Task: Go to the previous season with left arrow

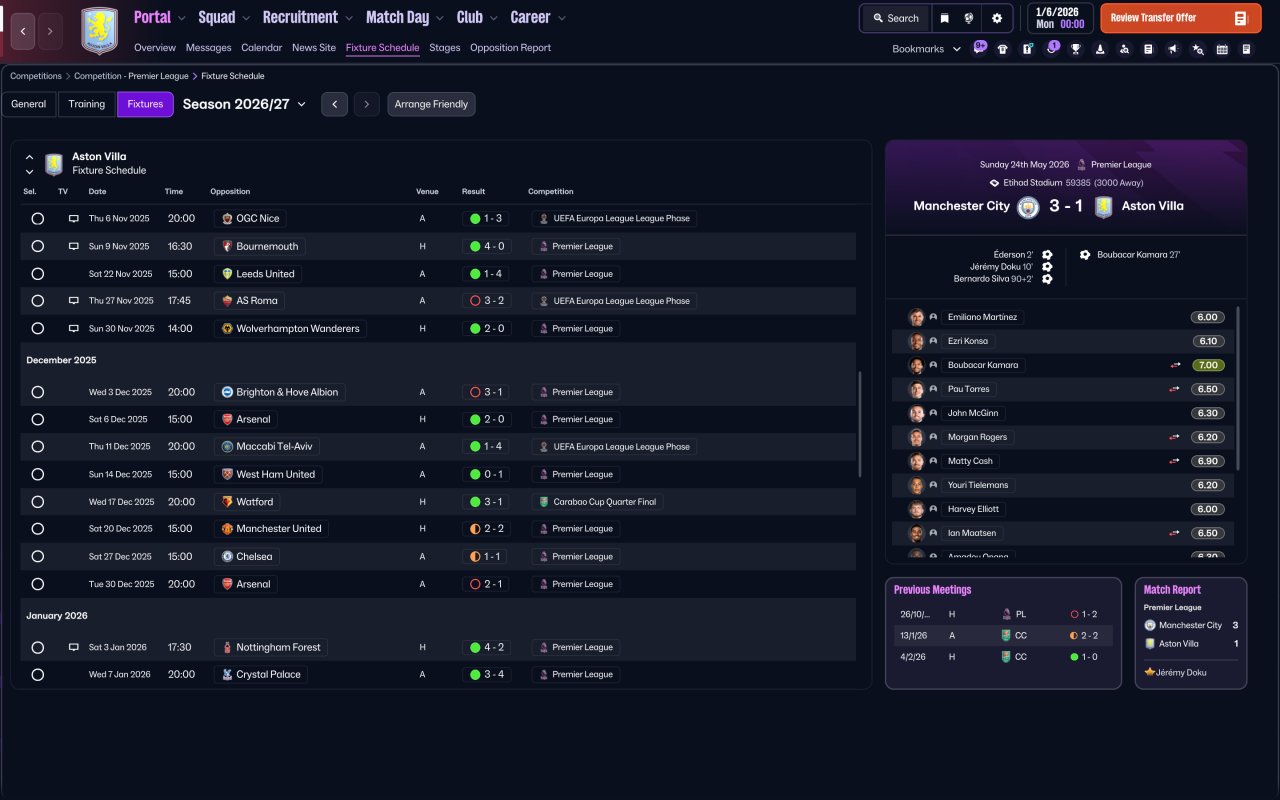Action: click(x=334, y=104)
